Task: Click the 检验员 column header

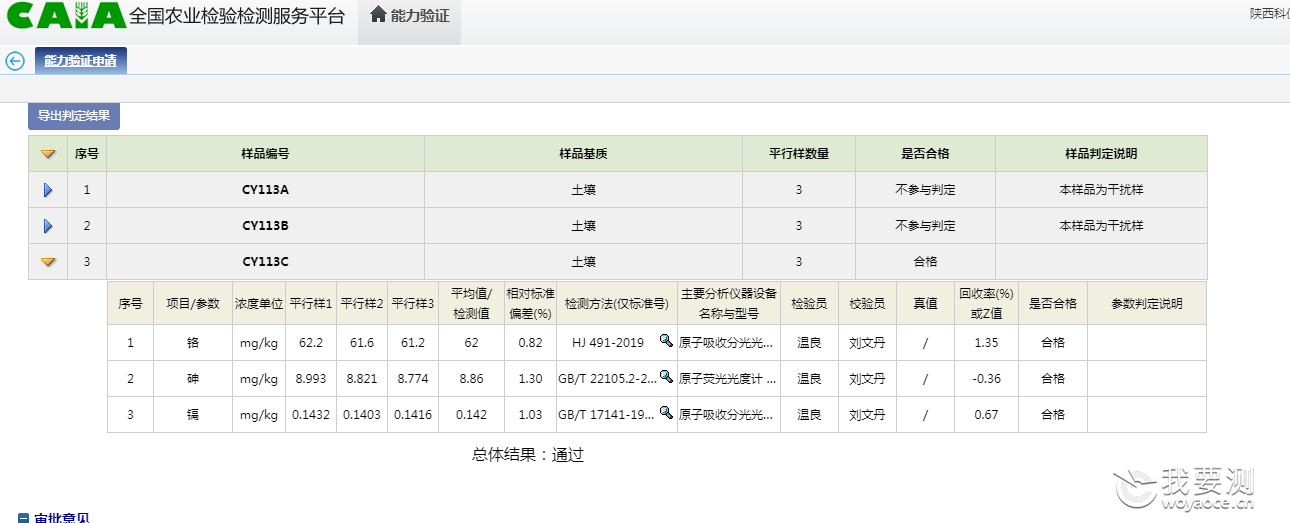Action: pos(809,304)
